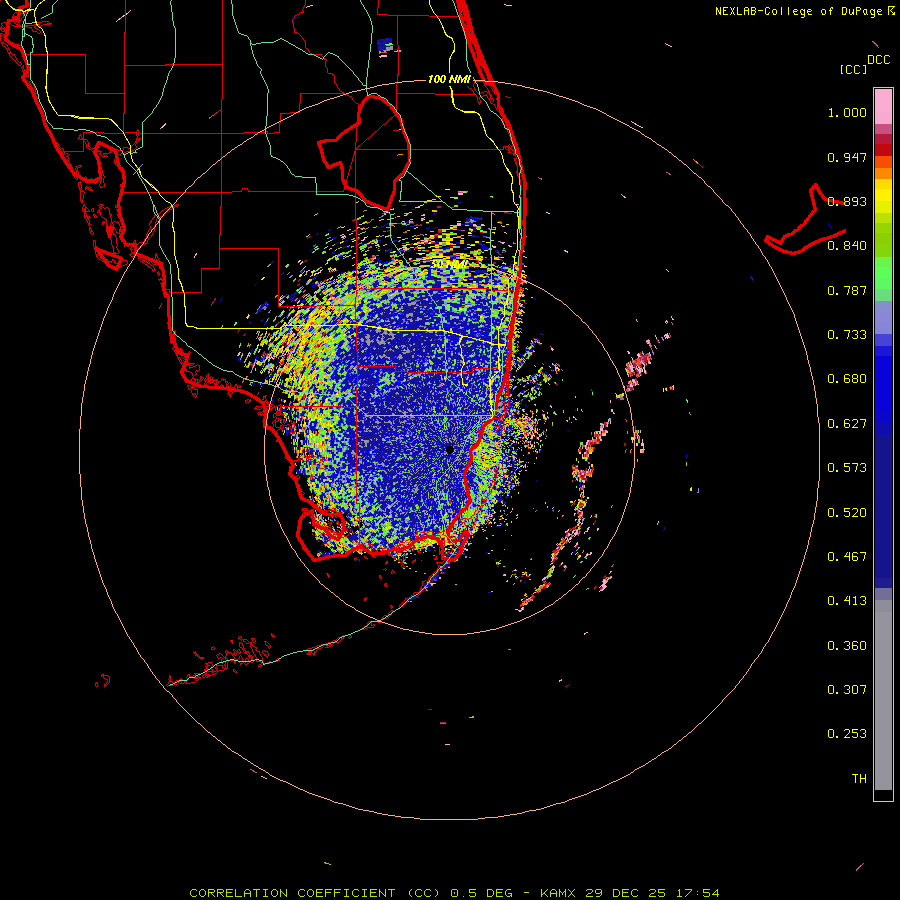Click the 50 NMI range ring label
This screenshot has height=900, width=900.
click(x=449, y=264)
